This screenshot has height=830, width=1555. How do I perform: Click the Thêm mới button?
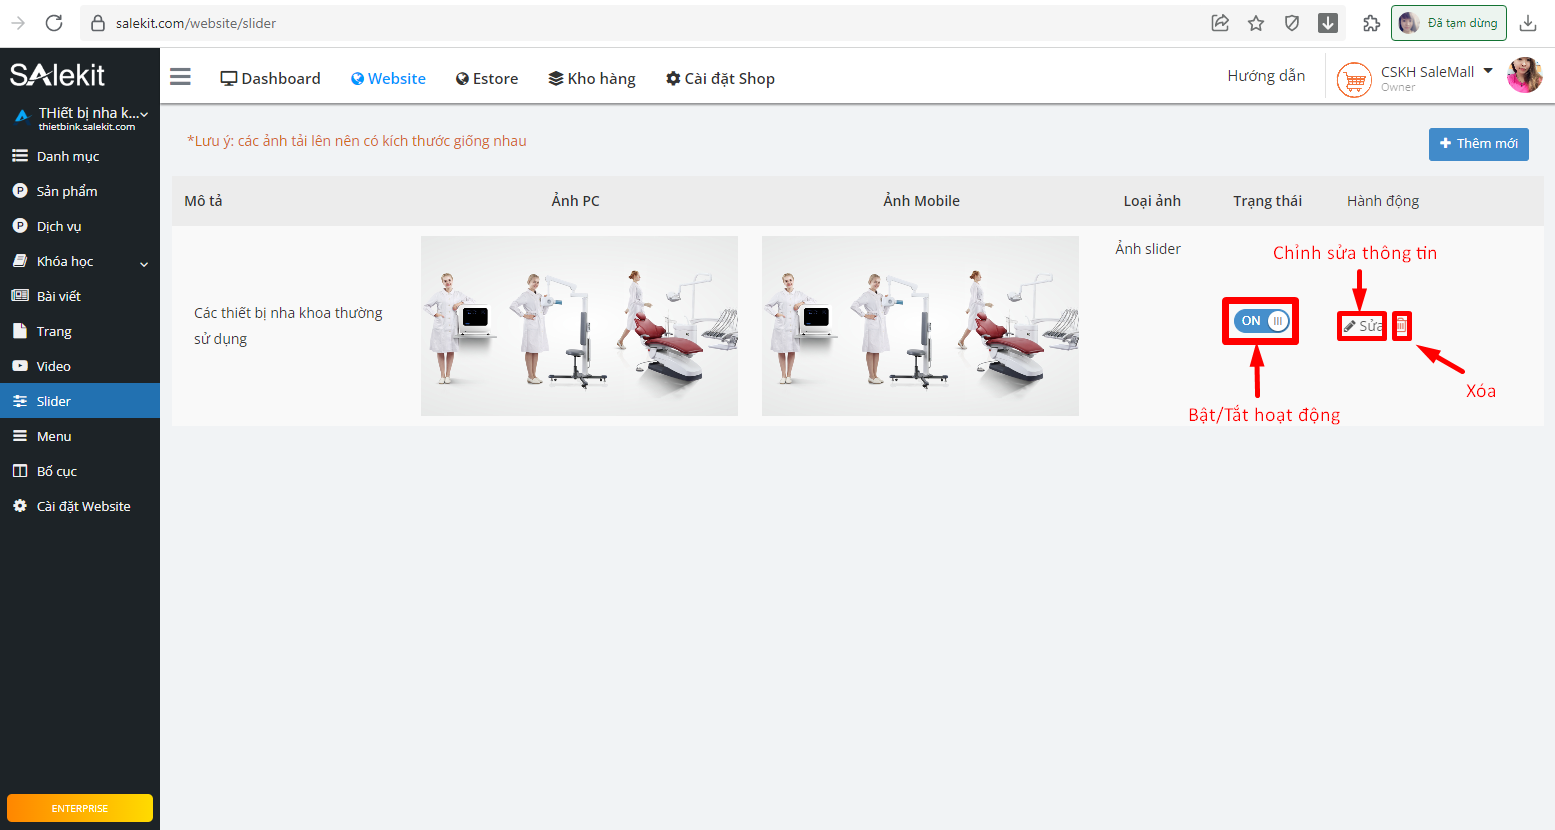pyautogui.click(x=1478, y=144)
